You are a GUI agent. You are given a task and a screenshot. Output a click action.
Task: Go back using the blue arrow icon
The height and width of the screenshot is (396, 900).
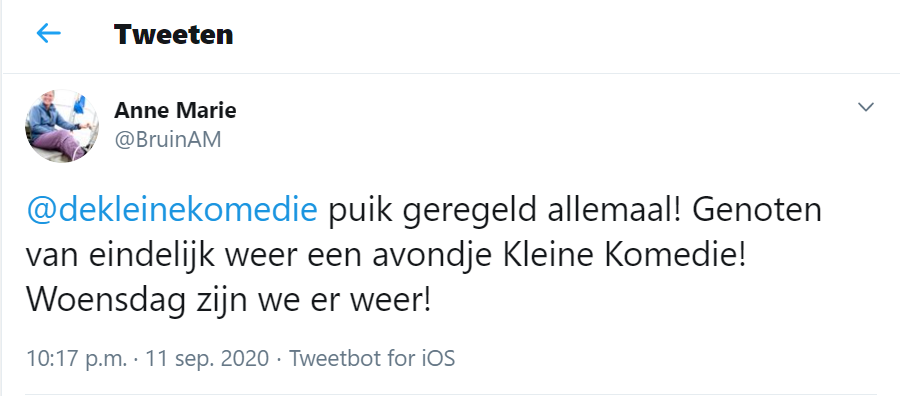pyautogui.click(x=49, y=34)
